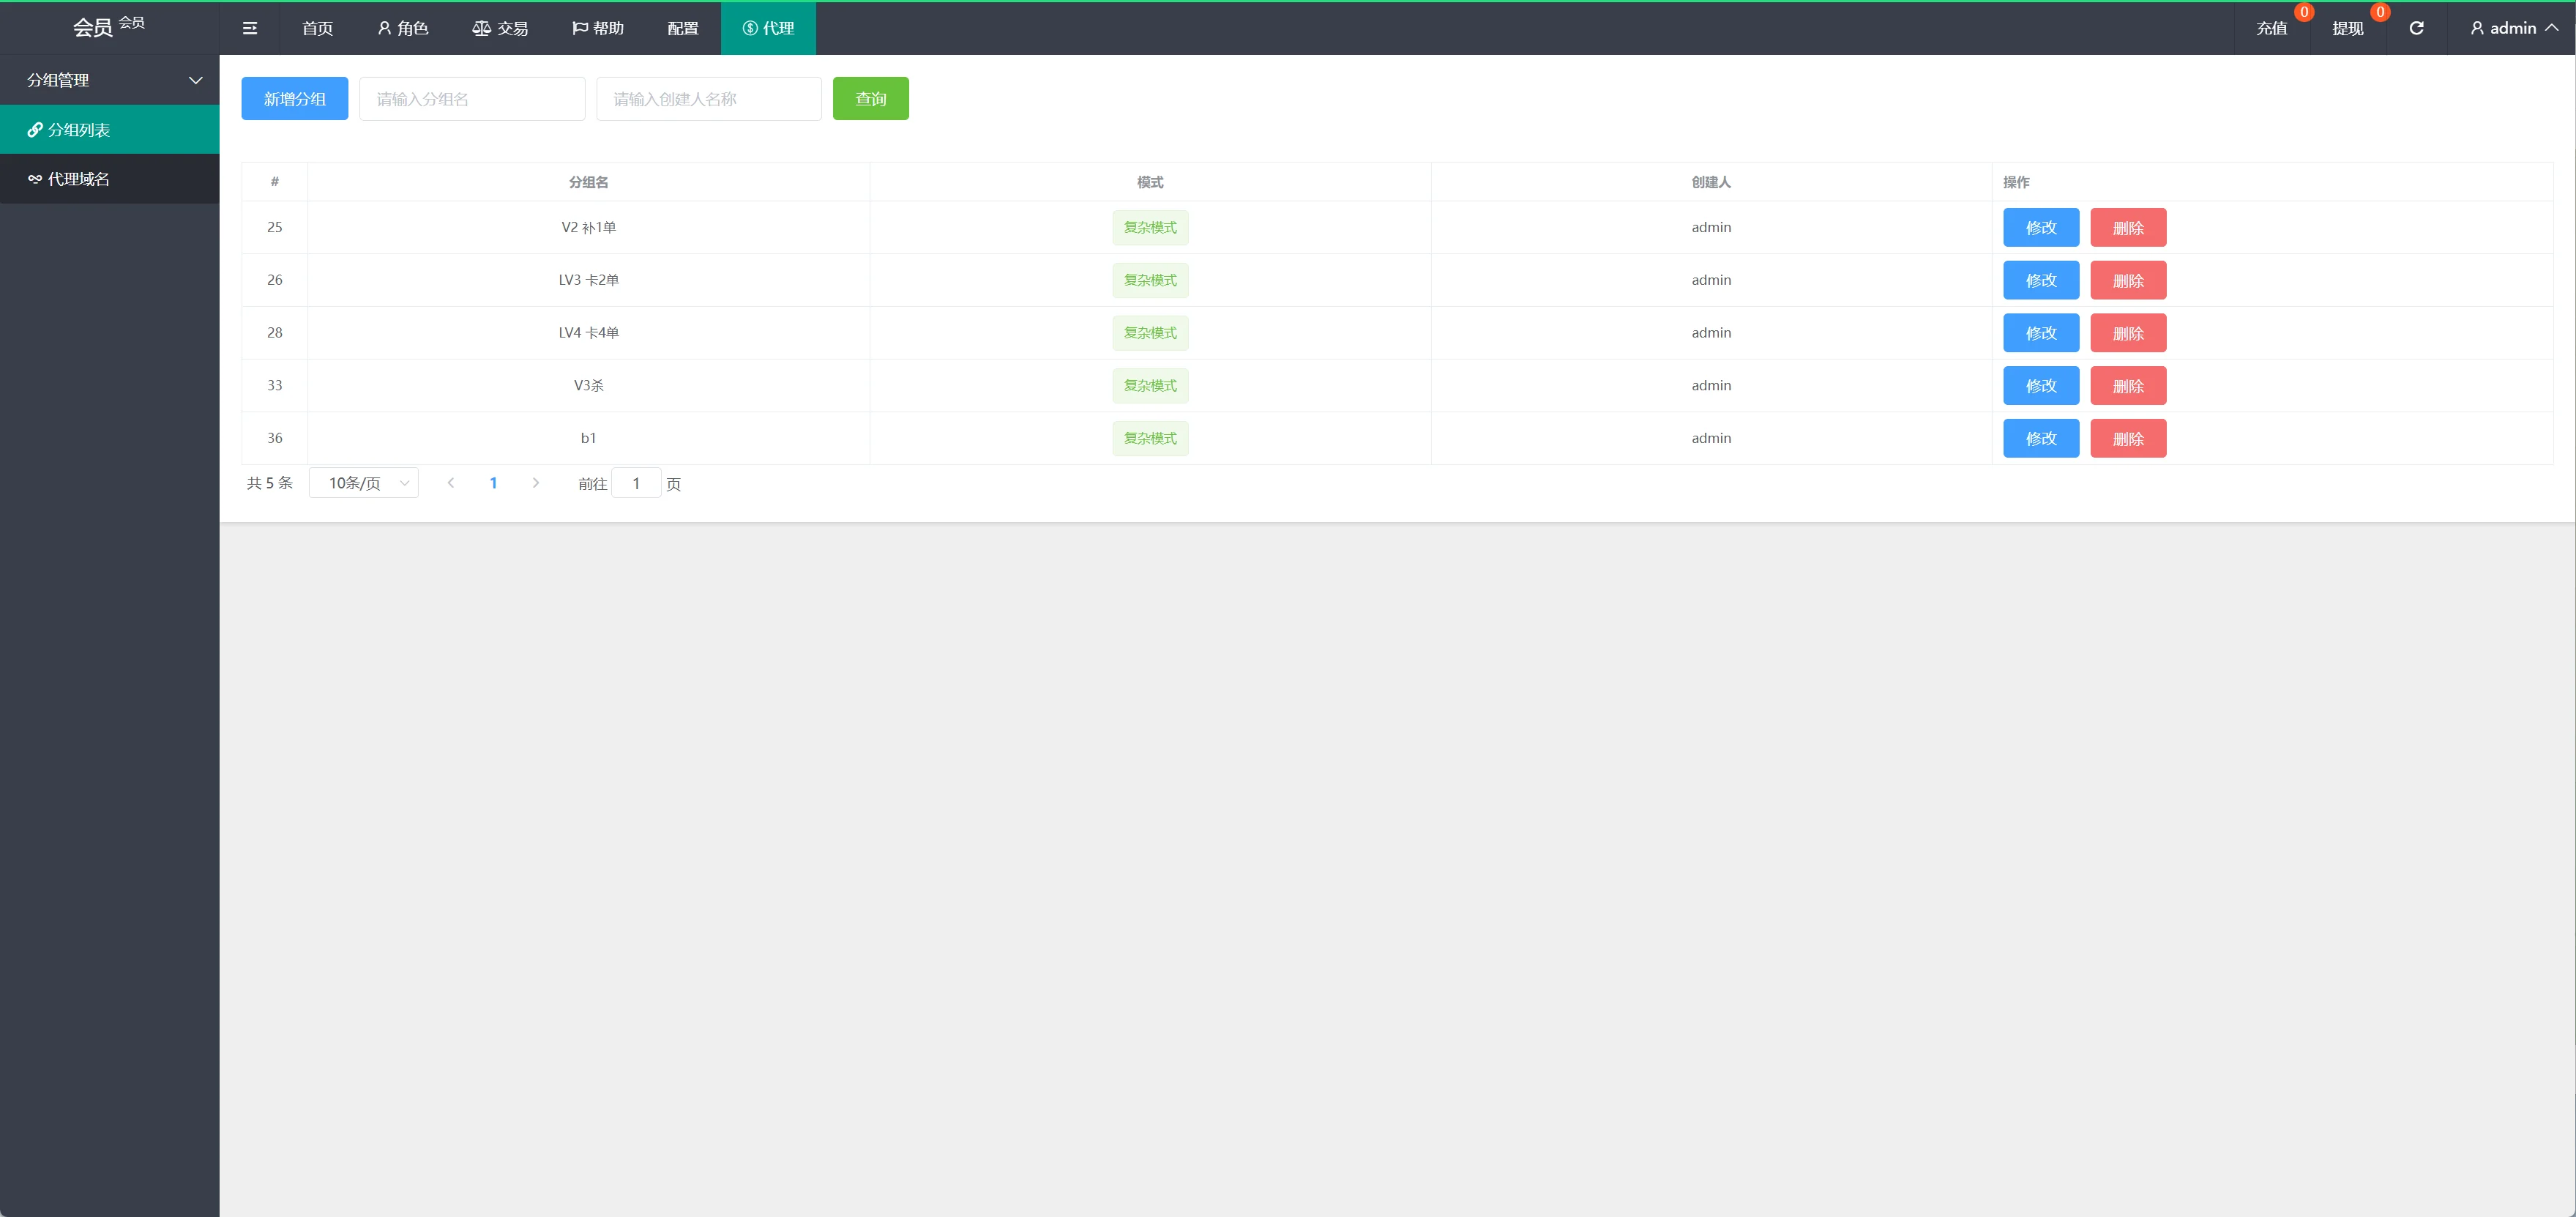This screenshot has width=2576, height=1217.
Task: Open the 帮助 top menu
Action: pos(598,28)
